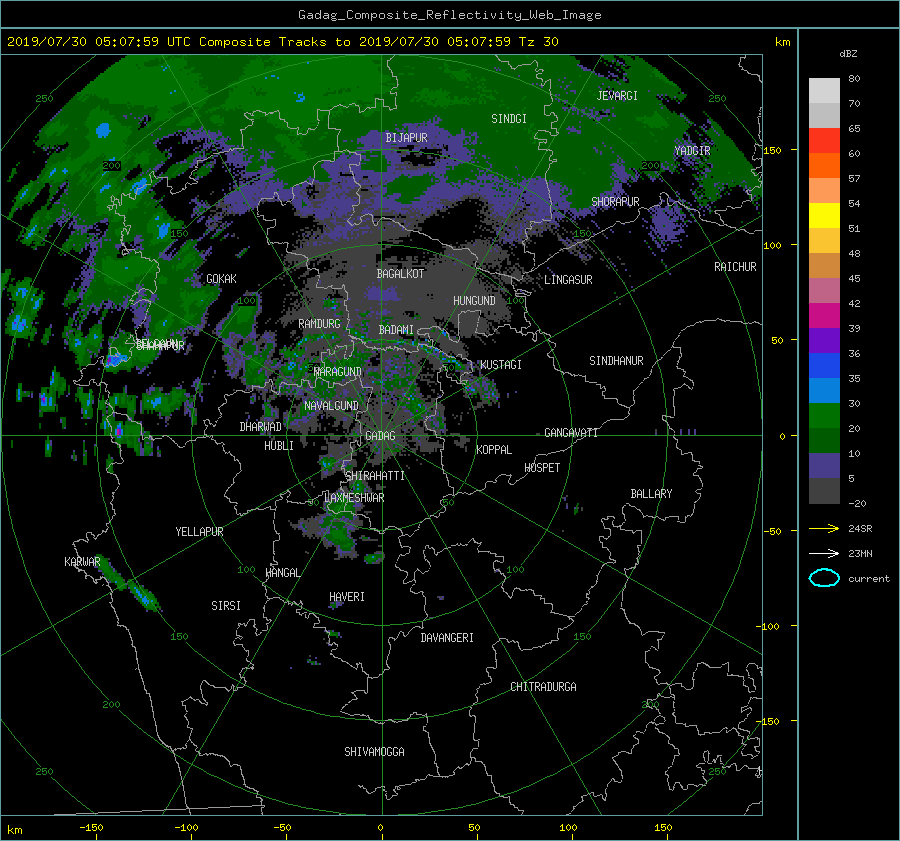Select the 51-54 dBZ yellow swatch
The image size is (900, 841).
click(x=824, y=216)
